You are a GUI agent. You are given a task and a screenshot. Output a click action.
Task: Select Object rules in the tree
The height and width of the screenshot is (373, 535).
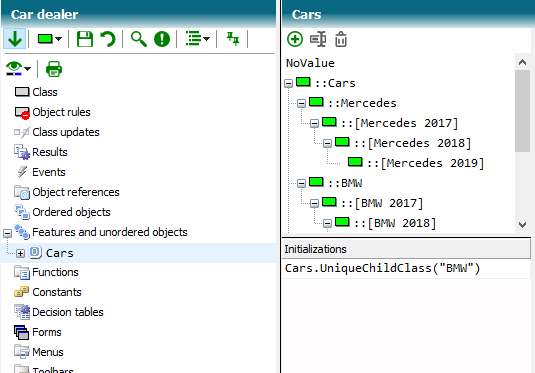point(61,112)
